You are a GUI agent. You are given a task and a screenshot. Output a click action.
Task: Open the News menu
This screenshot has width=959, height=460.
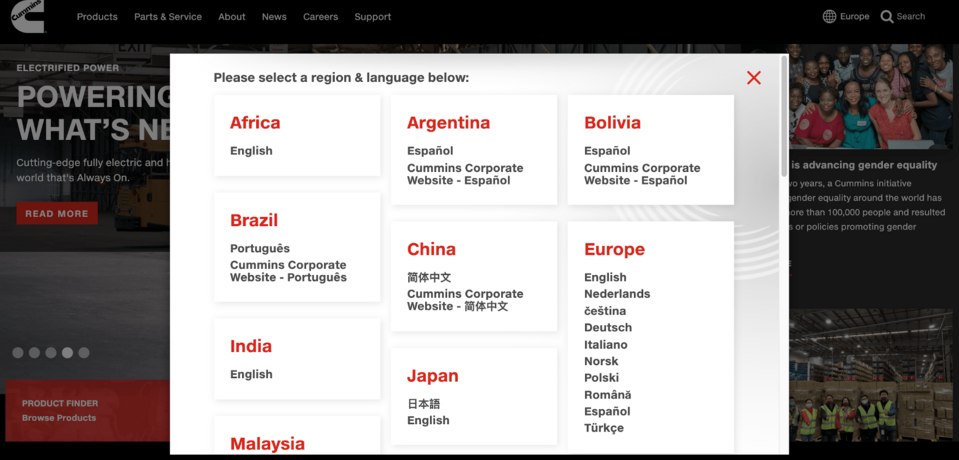click(x=274, y=17)
